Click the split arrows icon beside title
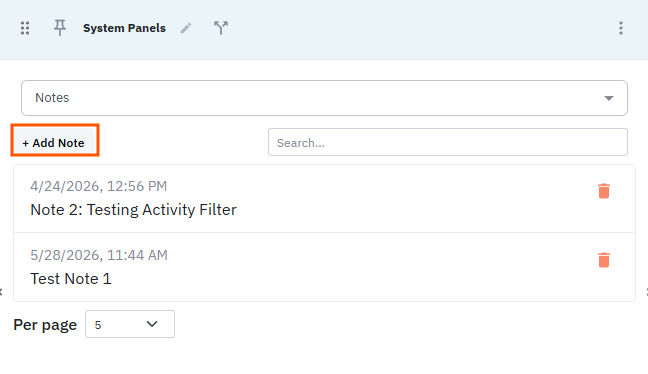The height and width of the screenshot is (374, 648). [221, 28]
